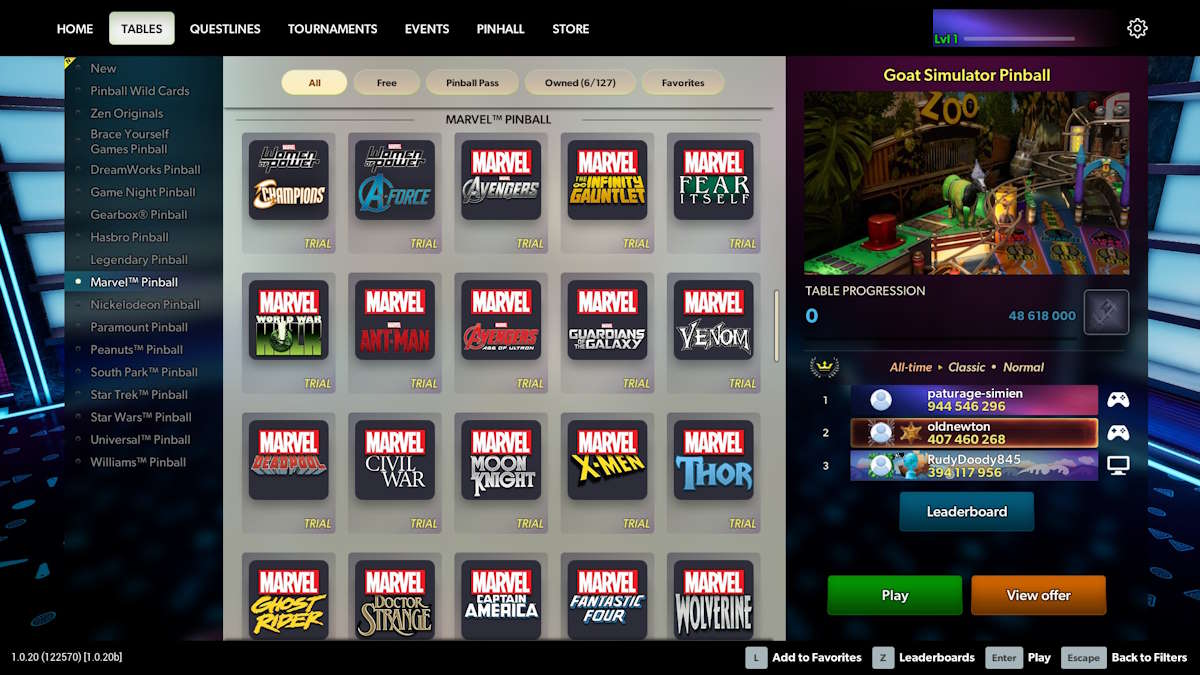Select the Wolverine table
Screen dimensions: 1200x675
(713, 599)
